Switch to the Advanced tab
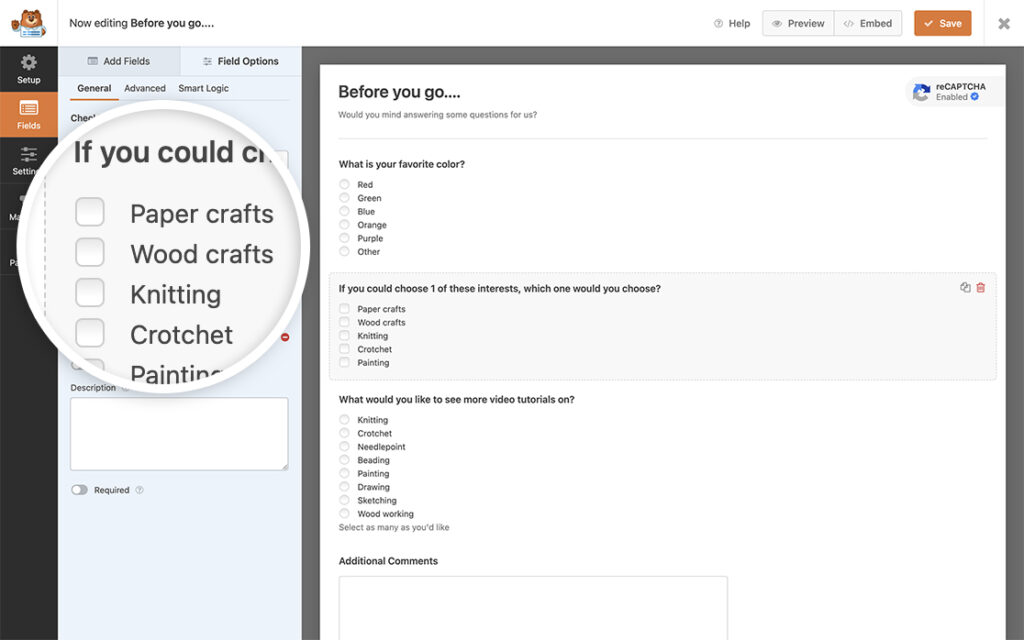Screen dimensions: 1024x640 (x=145, y=88)
